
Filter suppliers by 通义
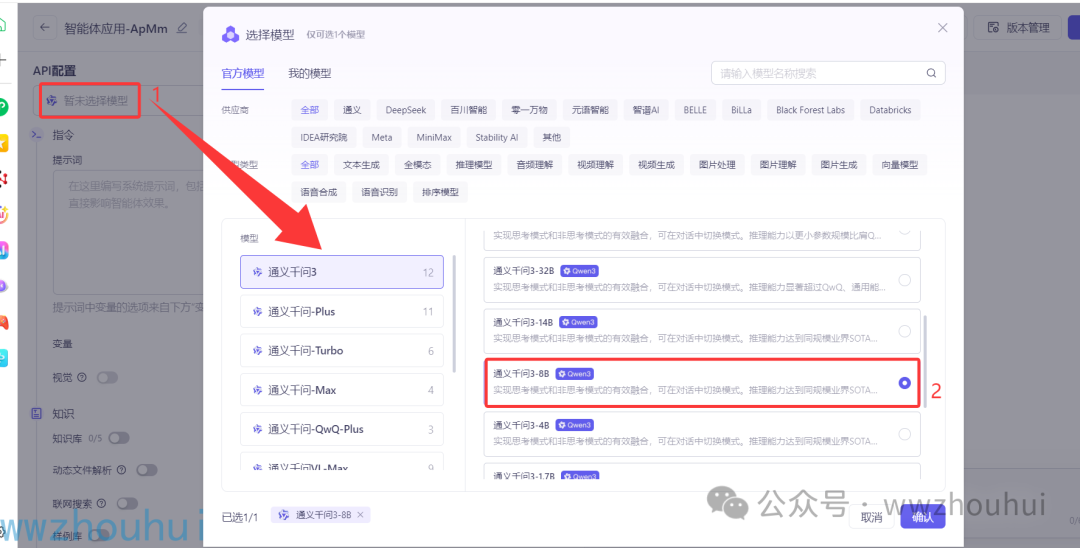pyautogui.click(x=352, y=109)
